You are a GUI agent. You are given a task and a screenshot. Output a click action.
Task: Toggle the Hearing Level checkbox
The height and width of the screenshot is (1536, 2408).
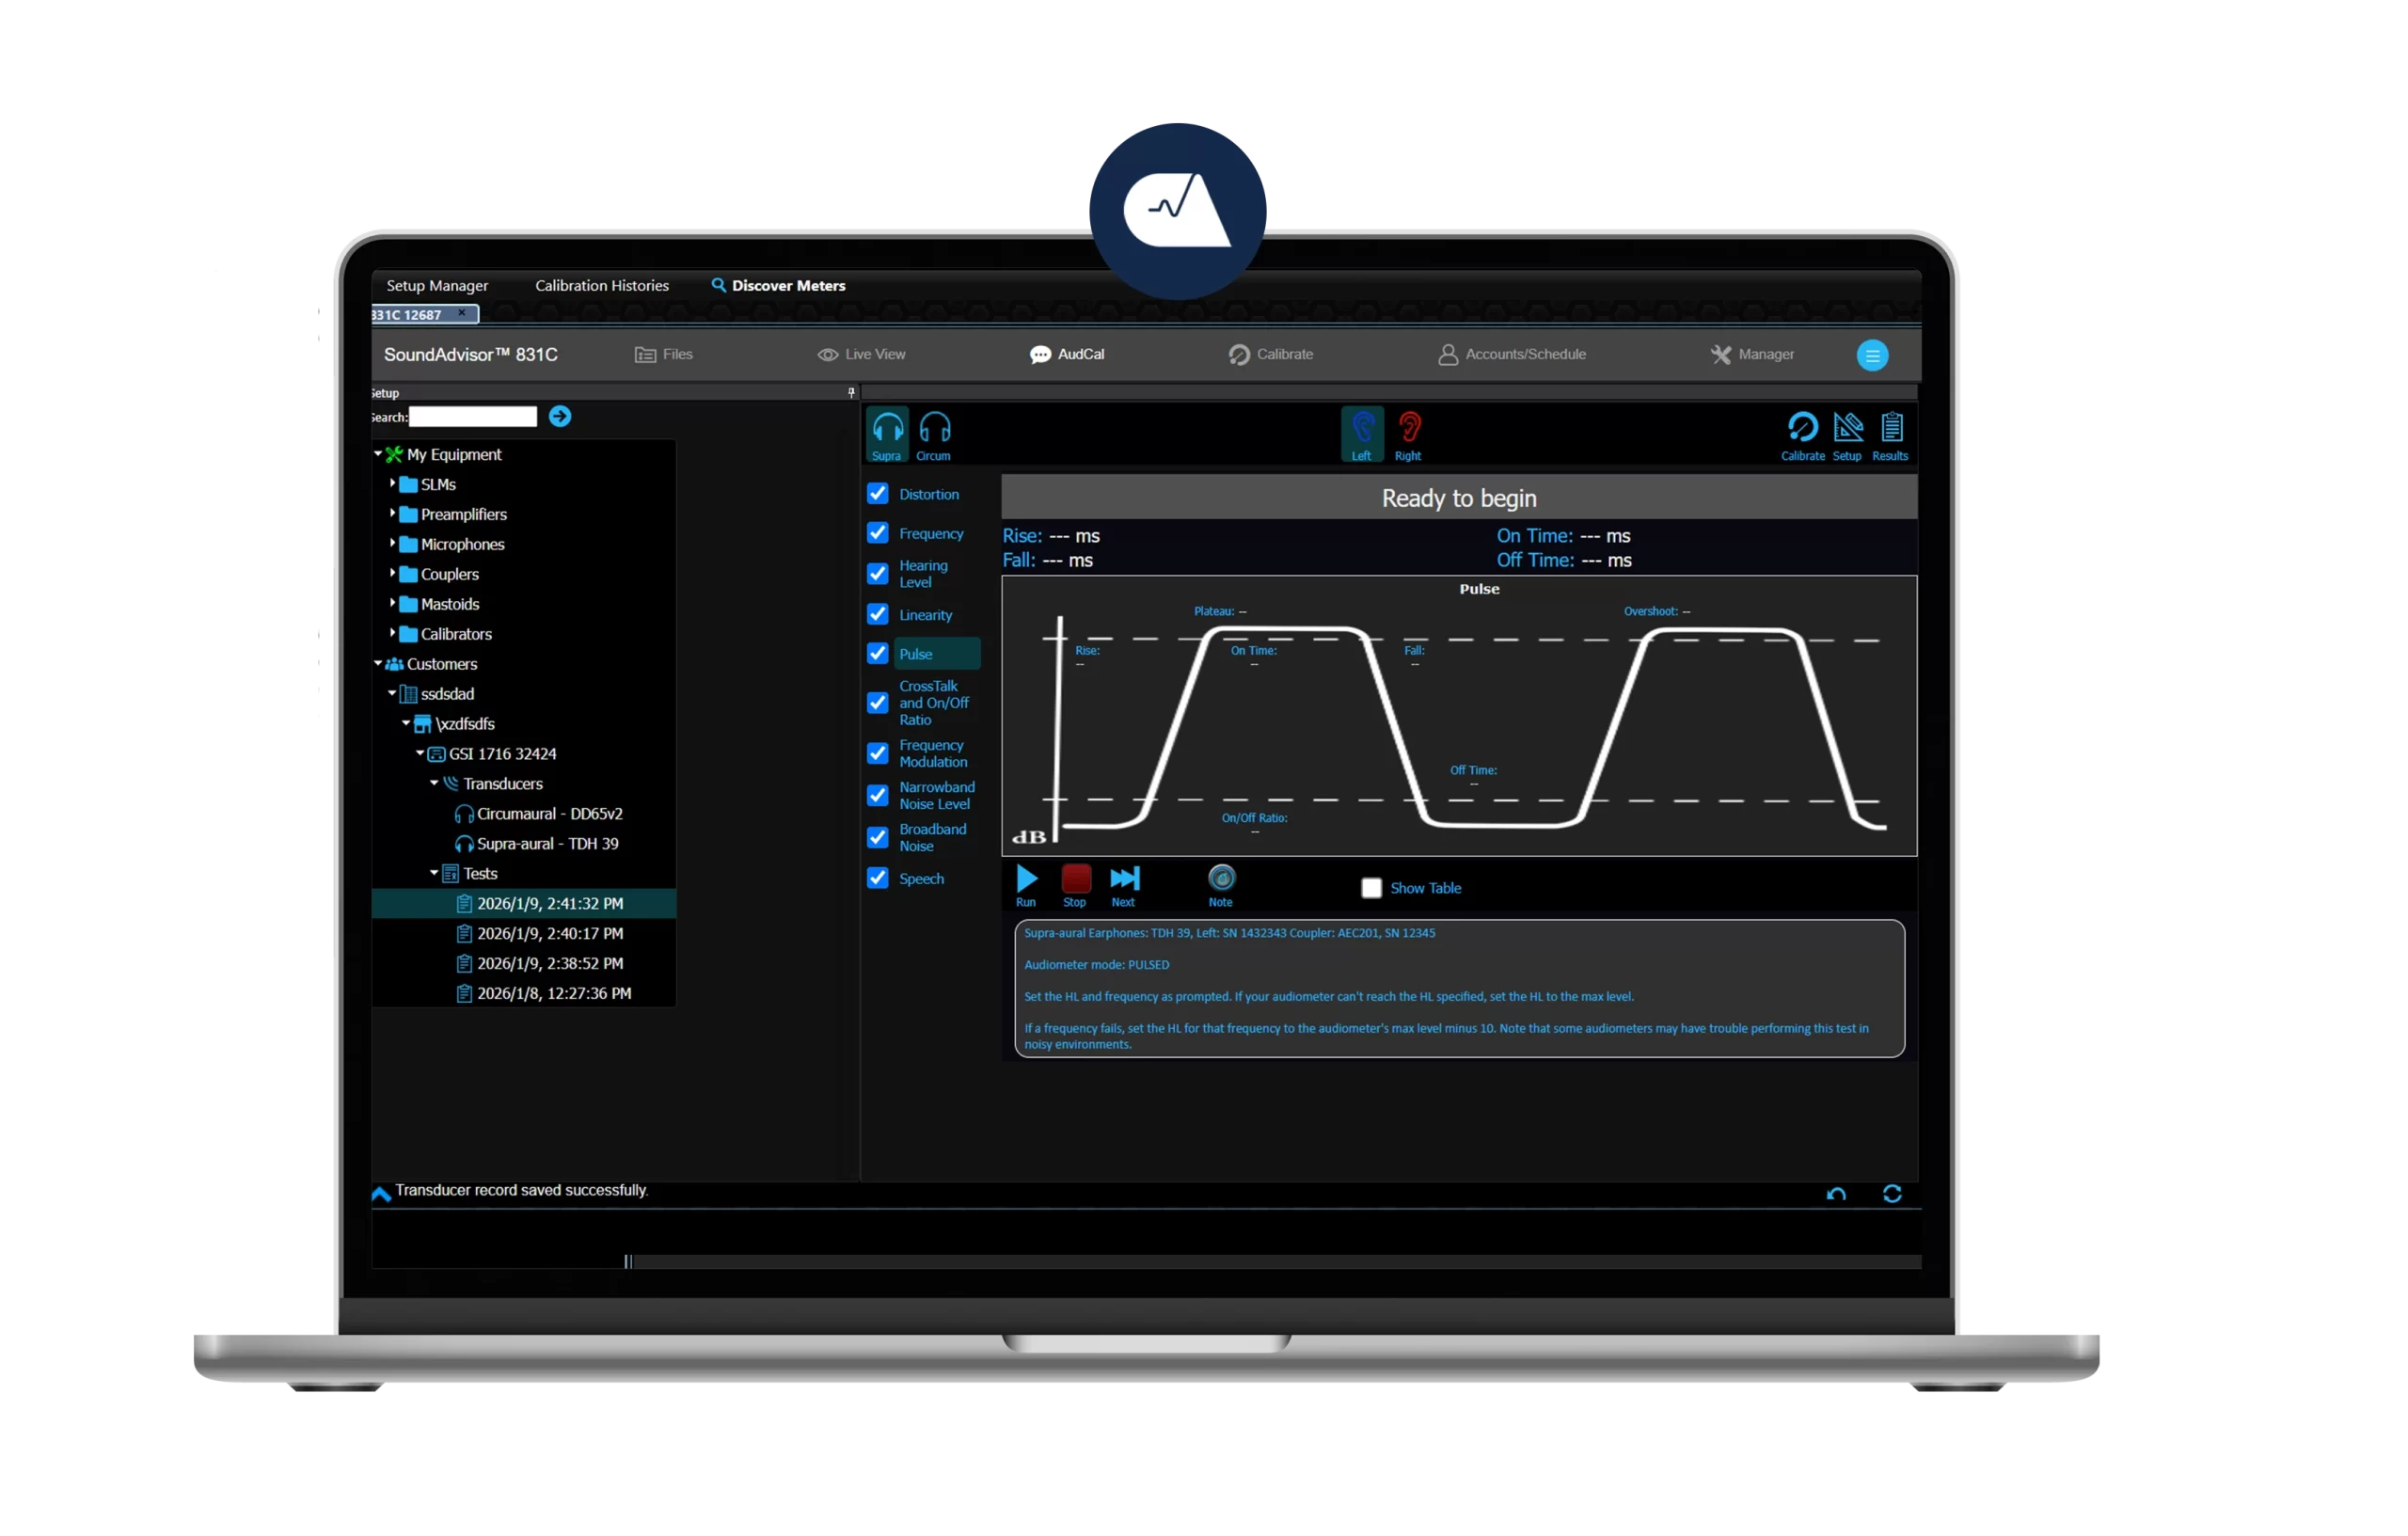tap(878, 574)
